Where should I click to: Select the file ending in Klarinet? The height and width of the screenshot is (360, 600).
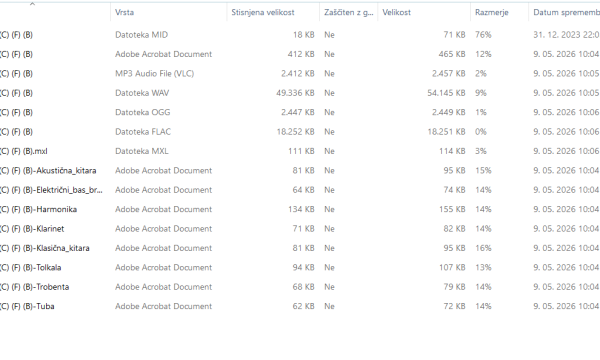[x=32, y=229]
